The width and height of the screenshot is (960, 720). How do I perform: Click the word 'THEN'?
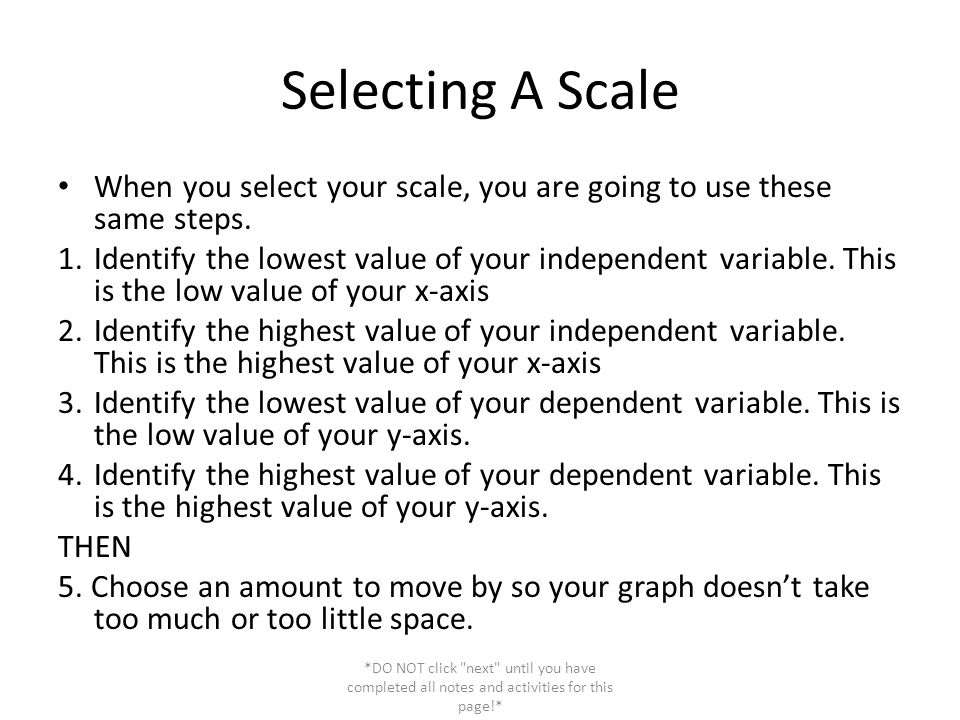pyautogui.click(x=95, y=547)
